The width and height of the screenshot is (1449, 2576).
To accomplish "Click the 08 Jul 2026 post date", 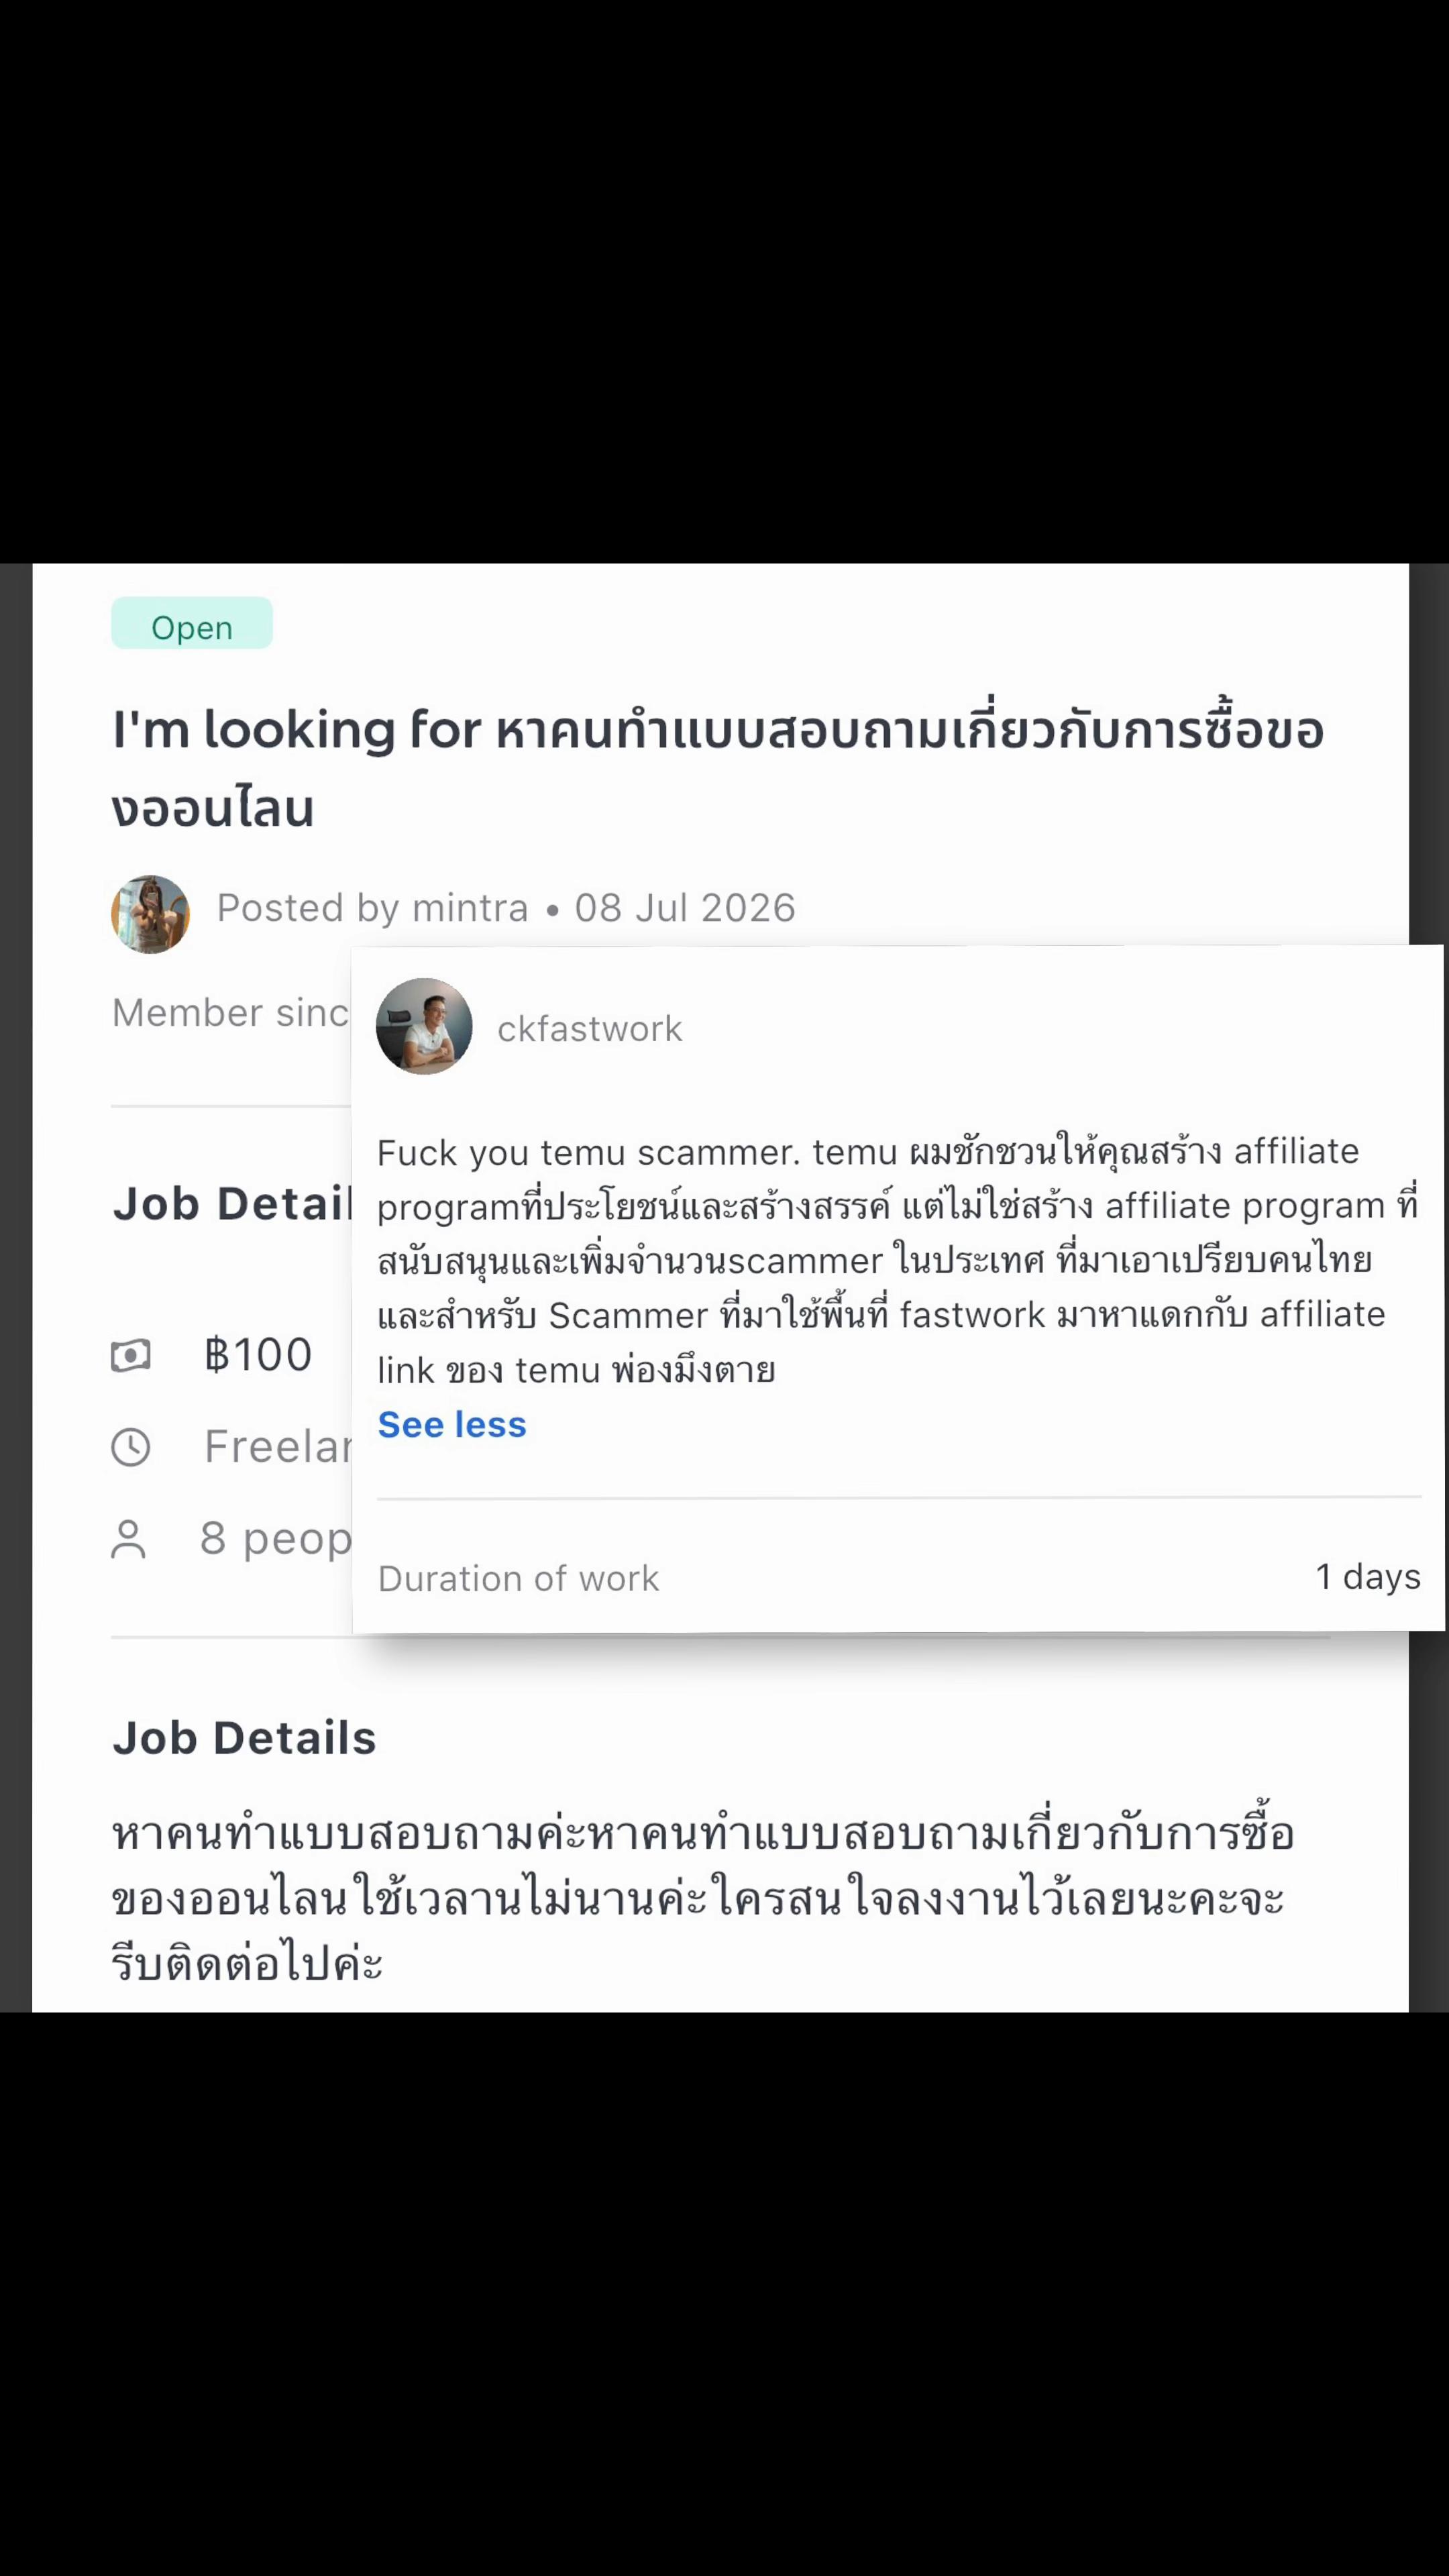I will 685,908.
